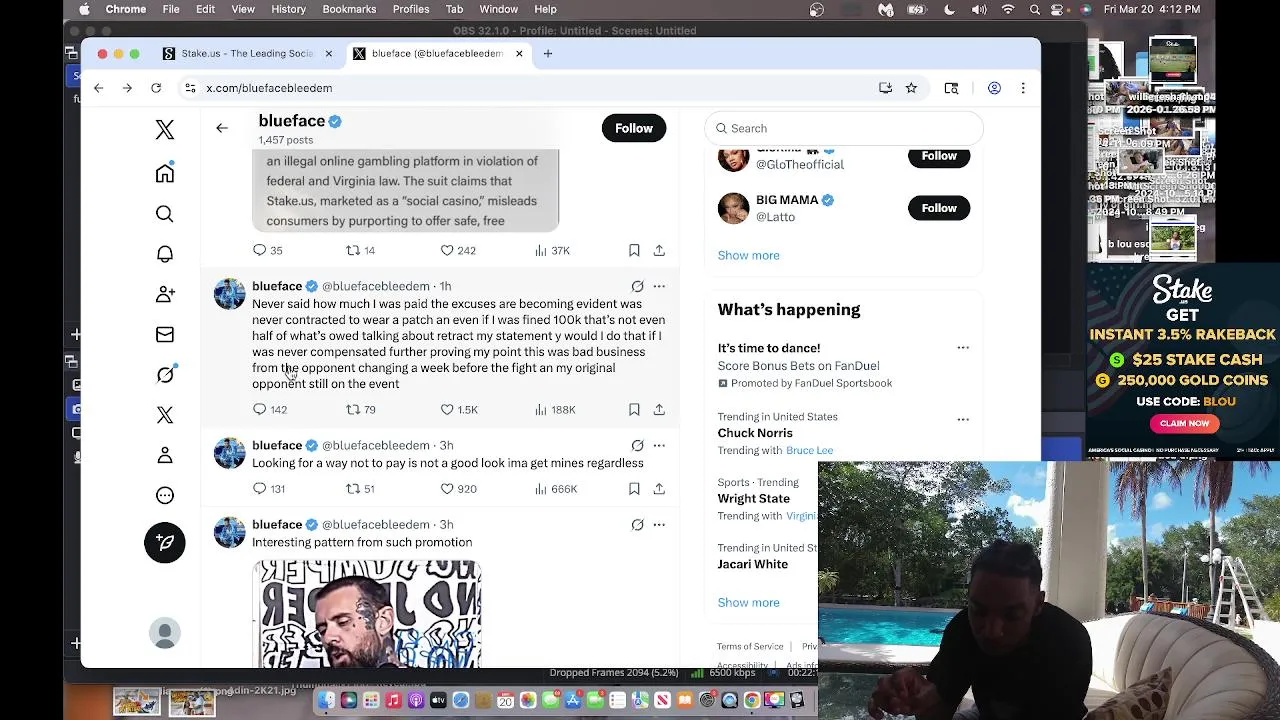This screenshot has width=1280, height=720.
Task: Open Chuck Norris trending topic
Action: (755, 433)
